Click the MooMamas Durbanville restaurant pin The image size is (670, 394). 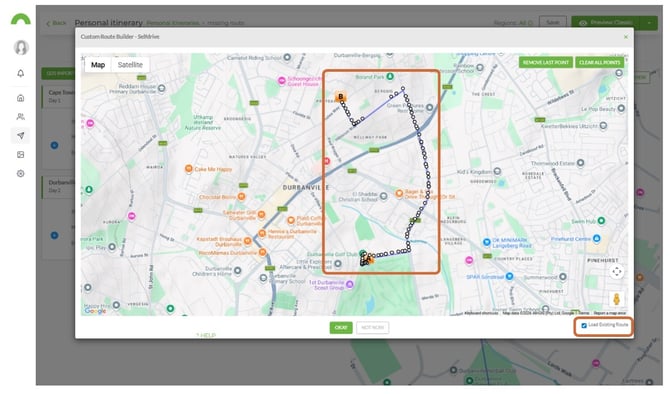262,253
